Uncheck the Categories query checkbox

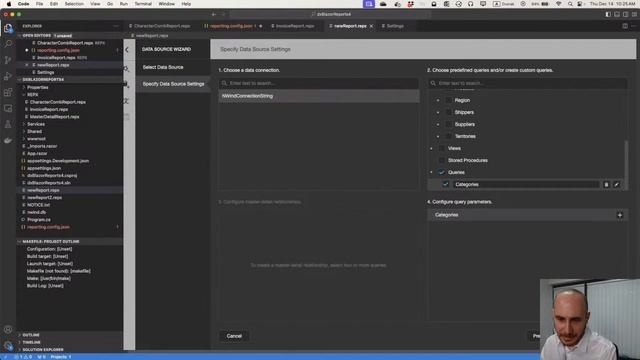pyautogui.click(x=446, y=184)
